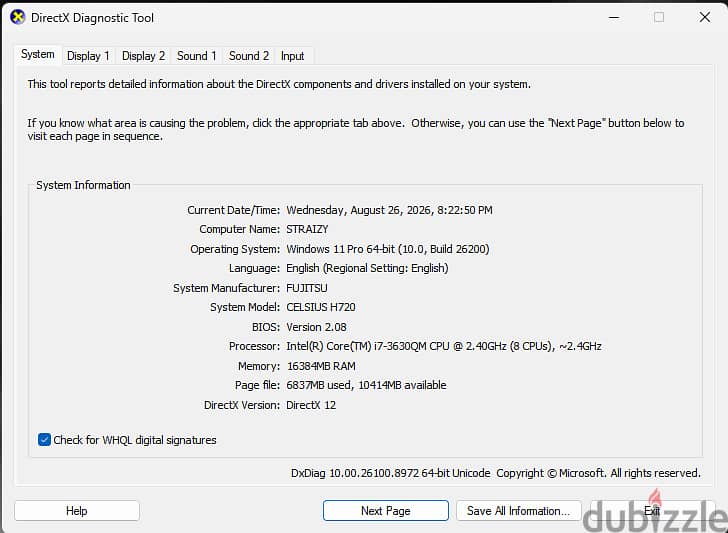Click the English language value

click(367, 268)
